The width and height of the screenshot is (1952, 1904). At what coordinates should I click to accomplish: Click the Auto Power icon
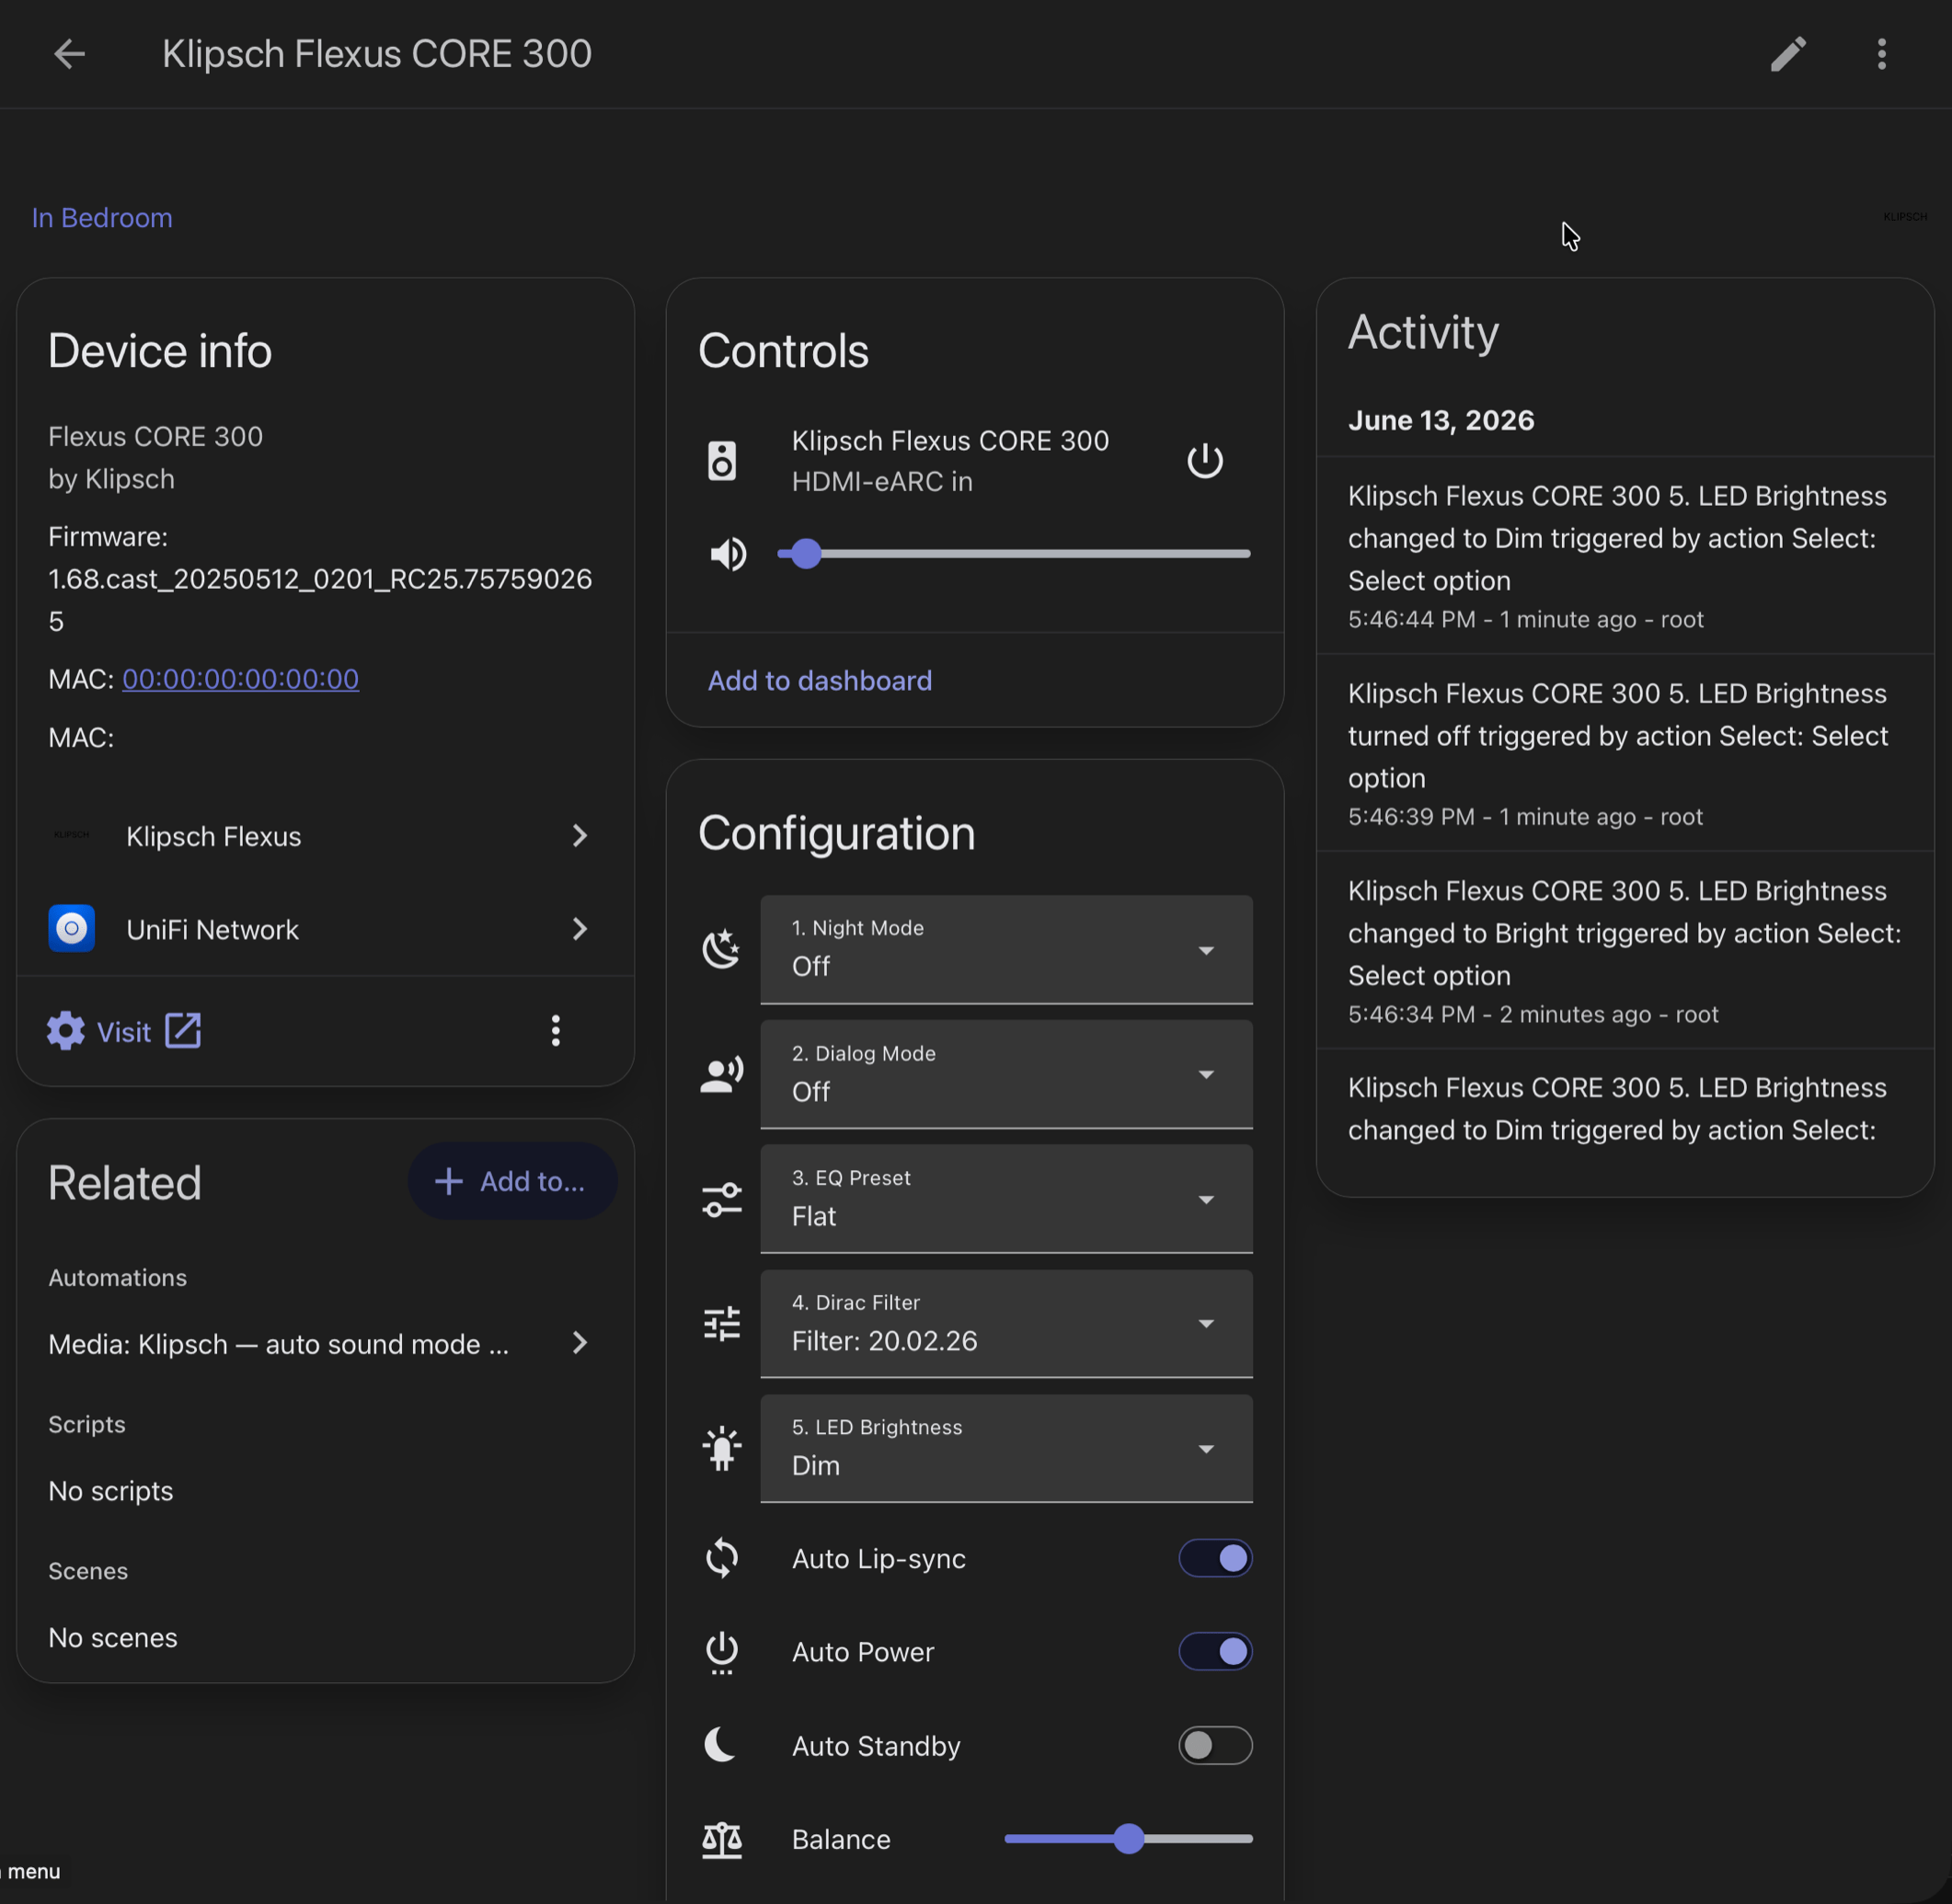[721, 1652]
